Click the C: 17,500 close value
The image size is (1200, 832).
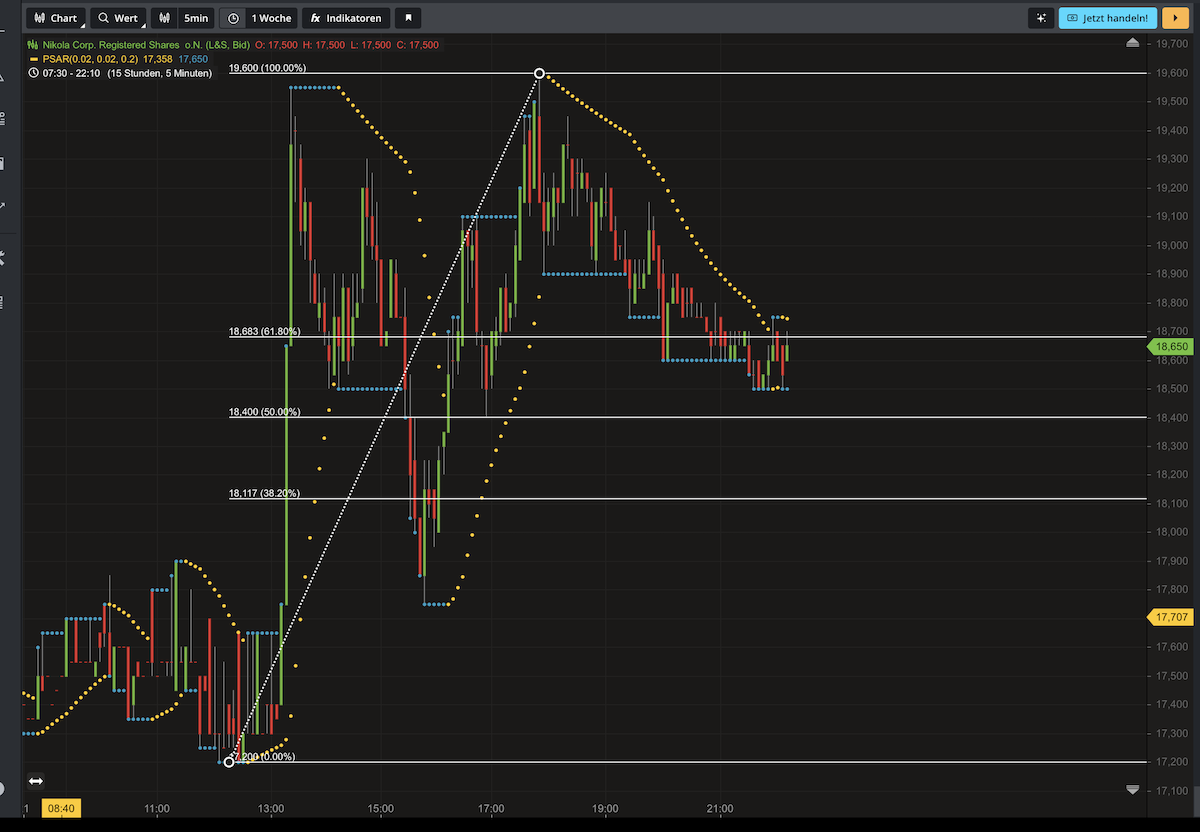pyautogui.click(x=417, y=45)
